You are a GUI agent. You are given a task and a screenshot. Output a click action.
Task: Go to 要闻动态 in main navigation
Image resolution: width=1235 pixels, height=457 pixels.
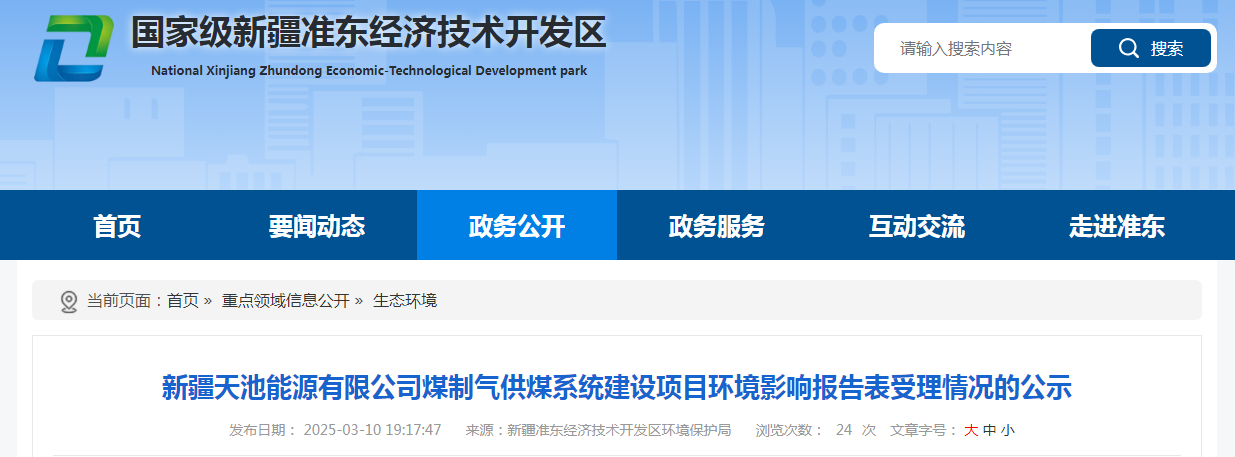[x=316, y=226]
